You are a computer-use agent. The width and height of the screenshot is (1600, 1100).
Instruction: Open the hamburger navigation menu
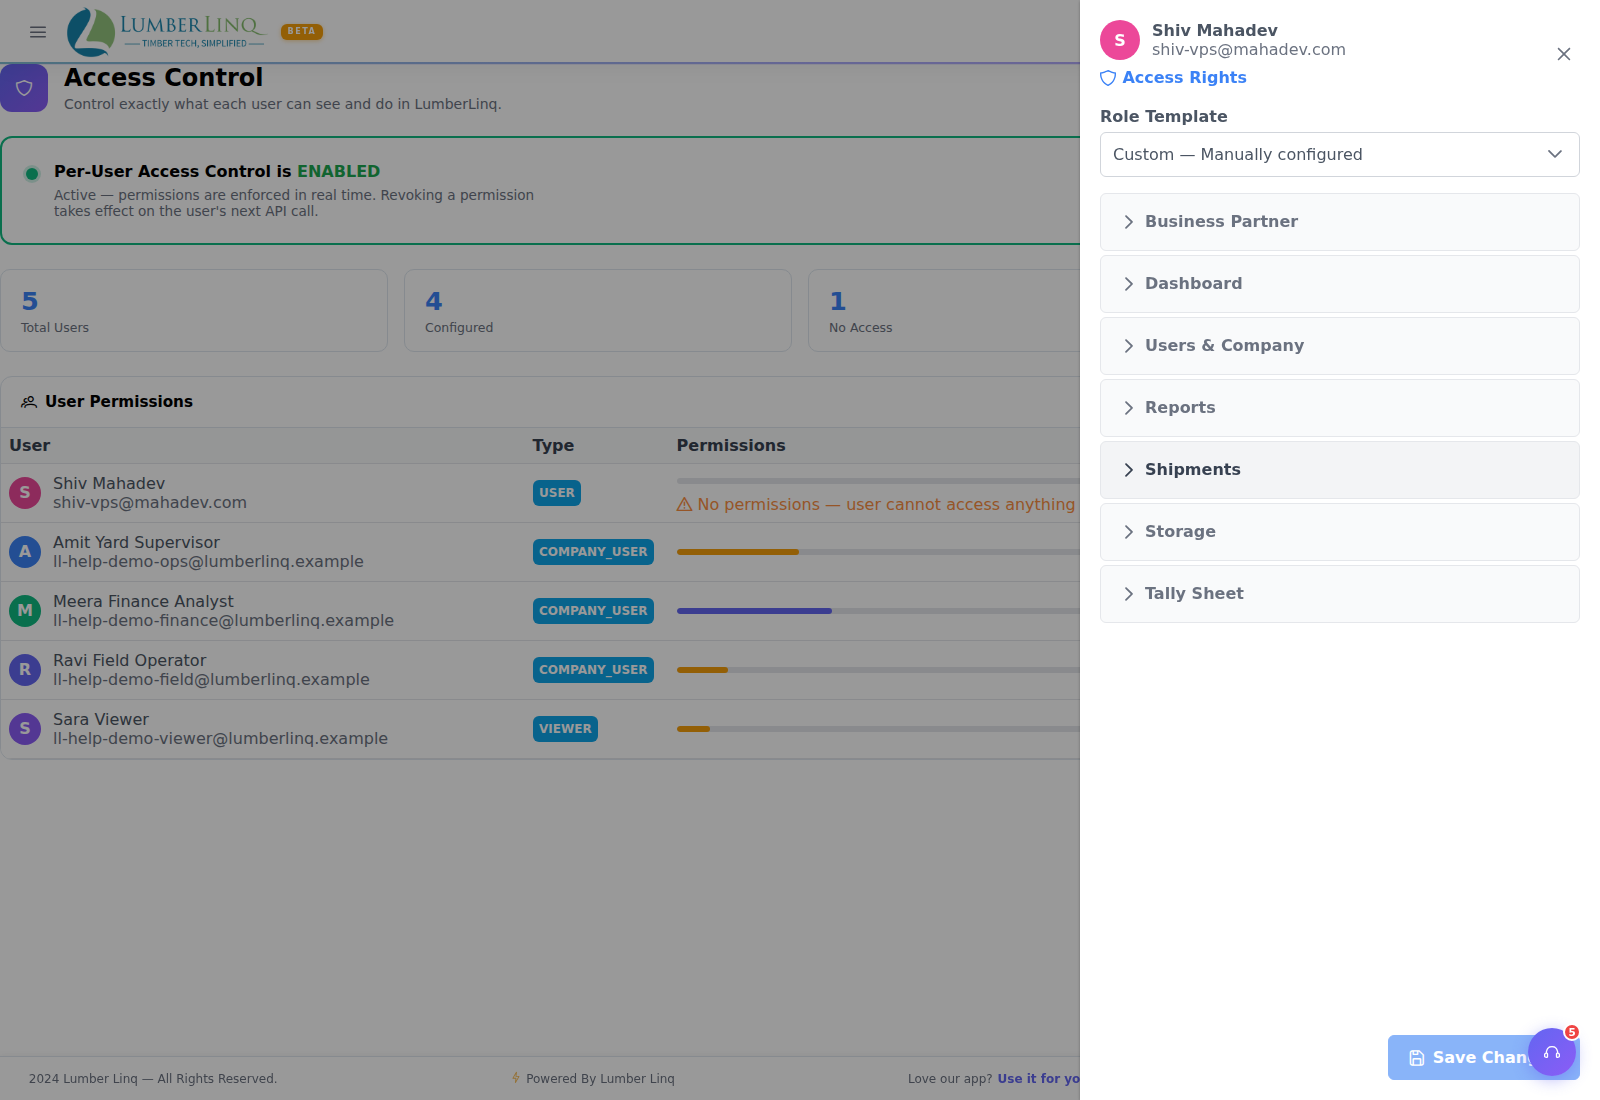coord(38,32)
